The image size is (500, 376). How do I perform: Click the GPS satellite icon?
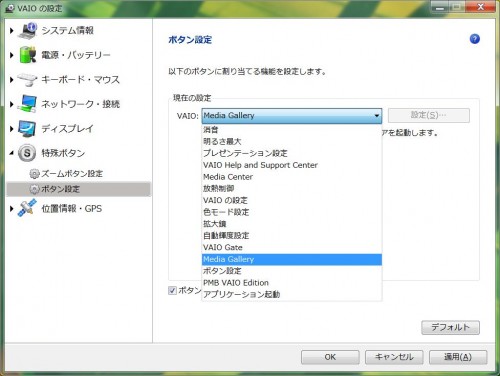27,208
